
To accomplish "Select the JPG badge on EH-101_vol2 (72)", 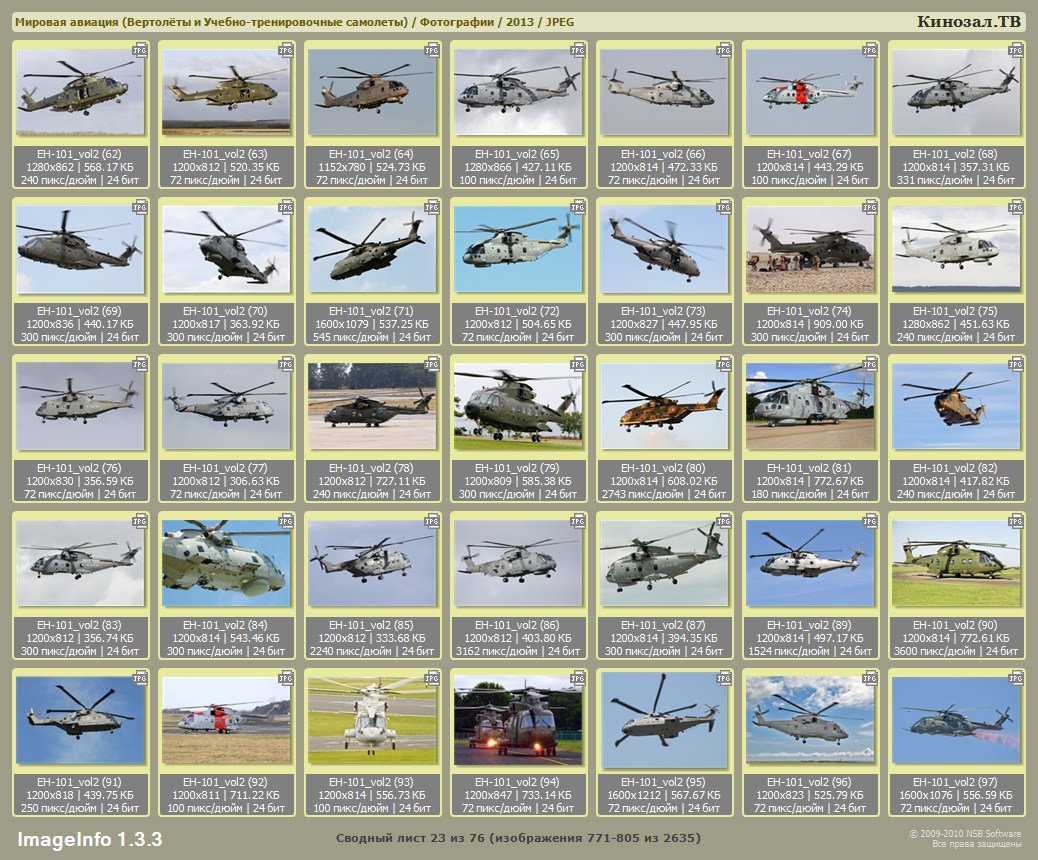I will pos(578,206).
